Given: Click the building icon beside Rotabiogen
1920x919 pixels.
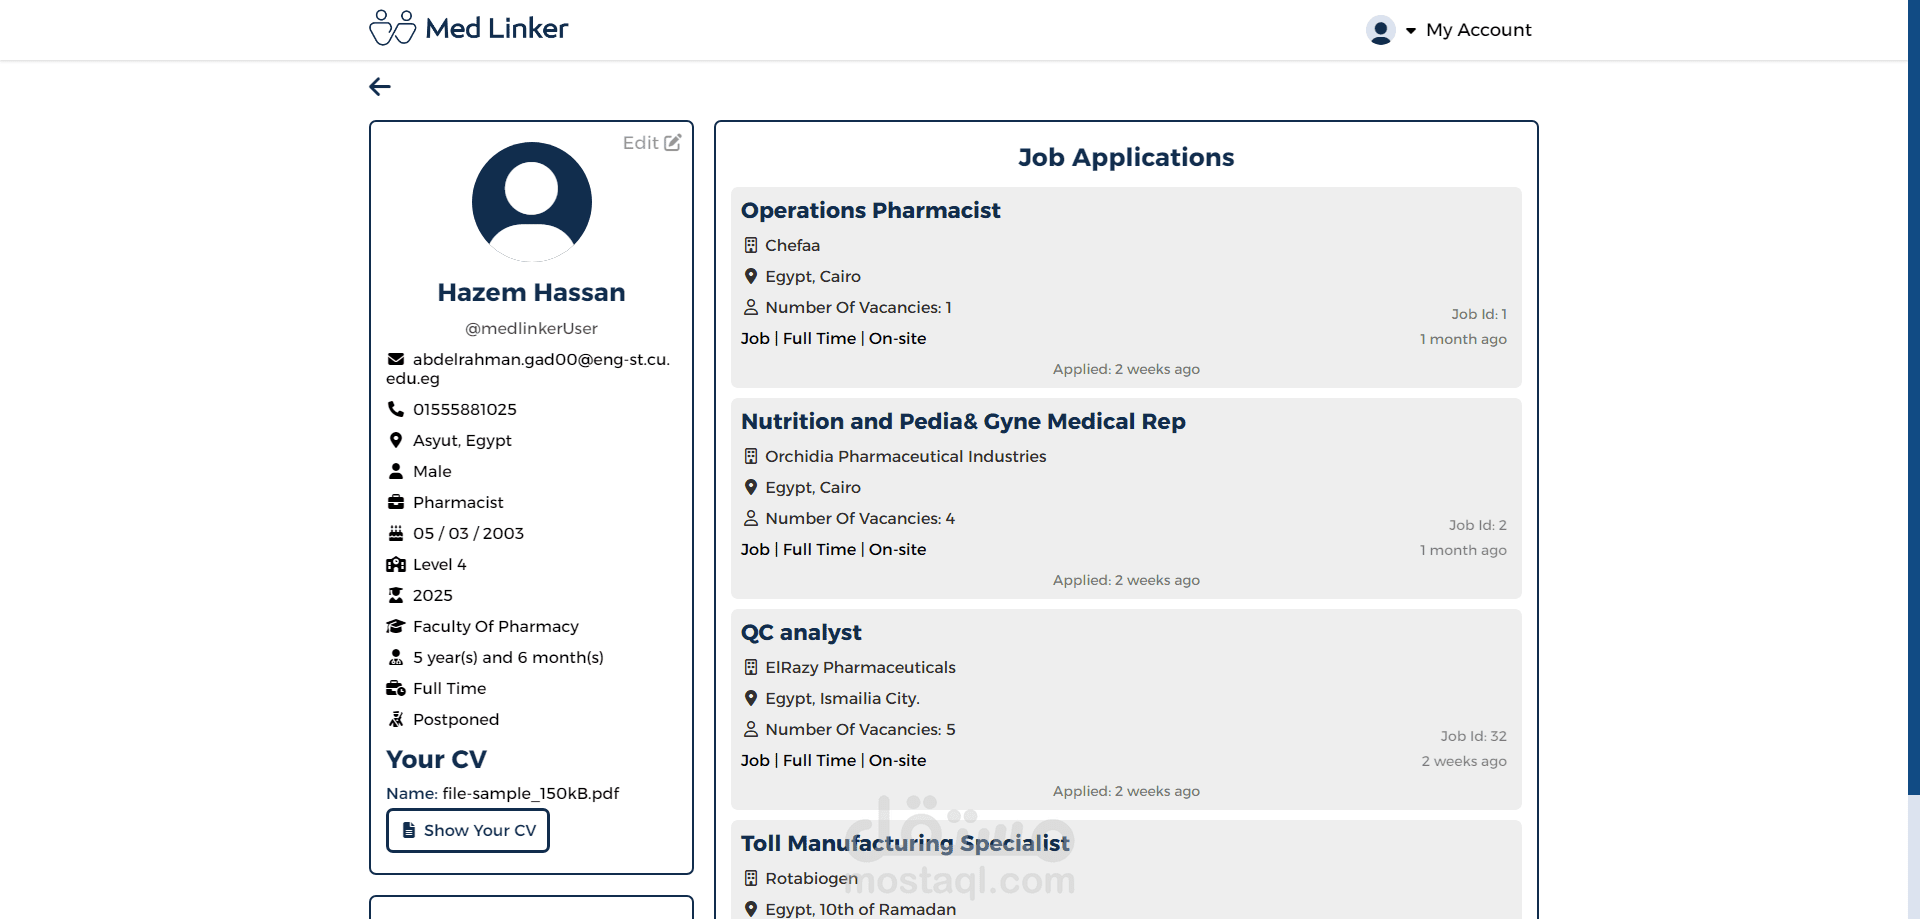Looking at the screenshot, I should click(751, 878).
